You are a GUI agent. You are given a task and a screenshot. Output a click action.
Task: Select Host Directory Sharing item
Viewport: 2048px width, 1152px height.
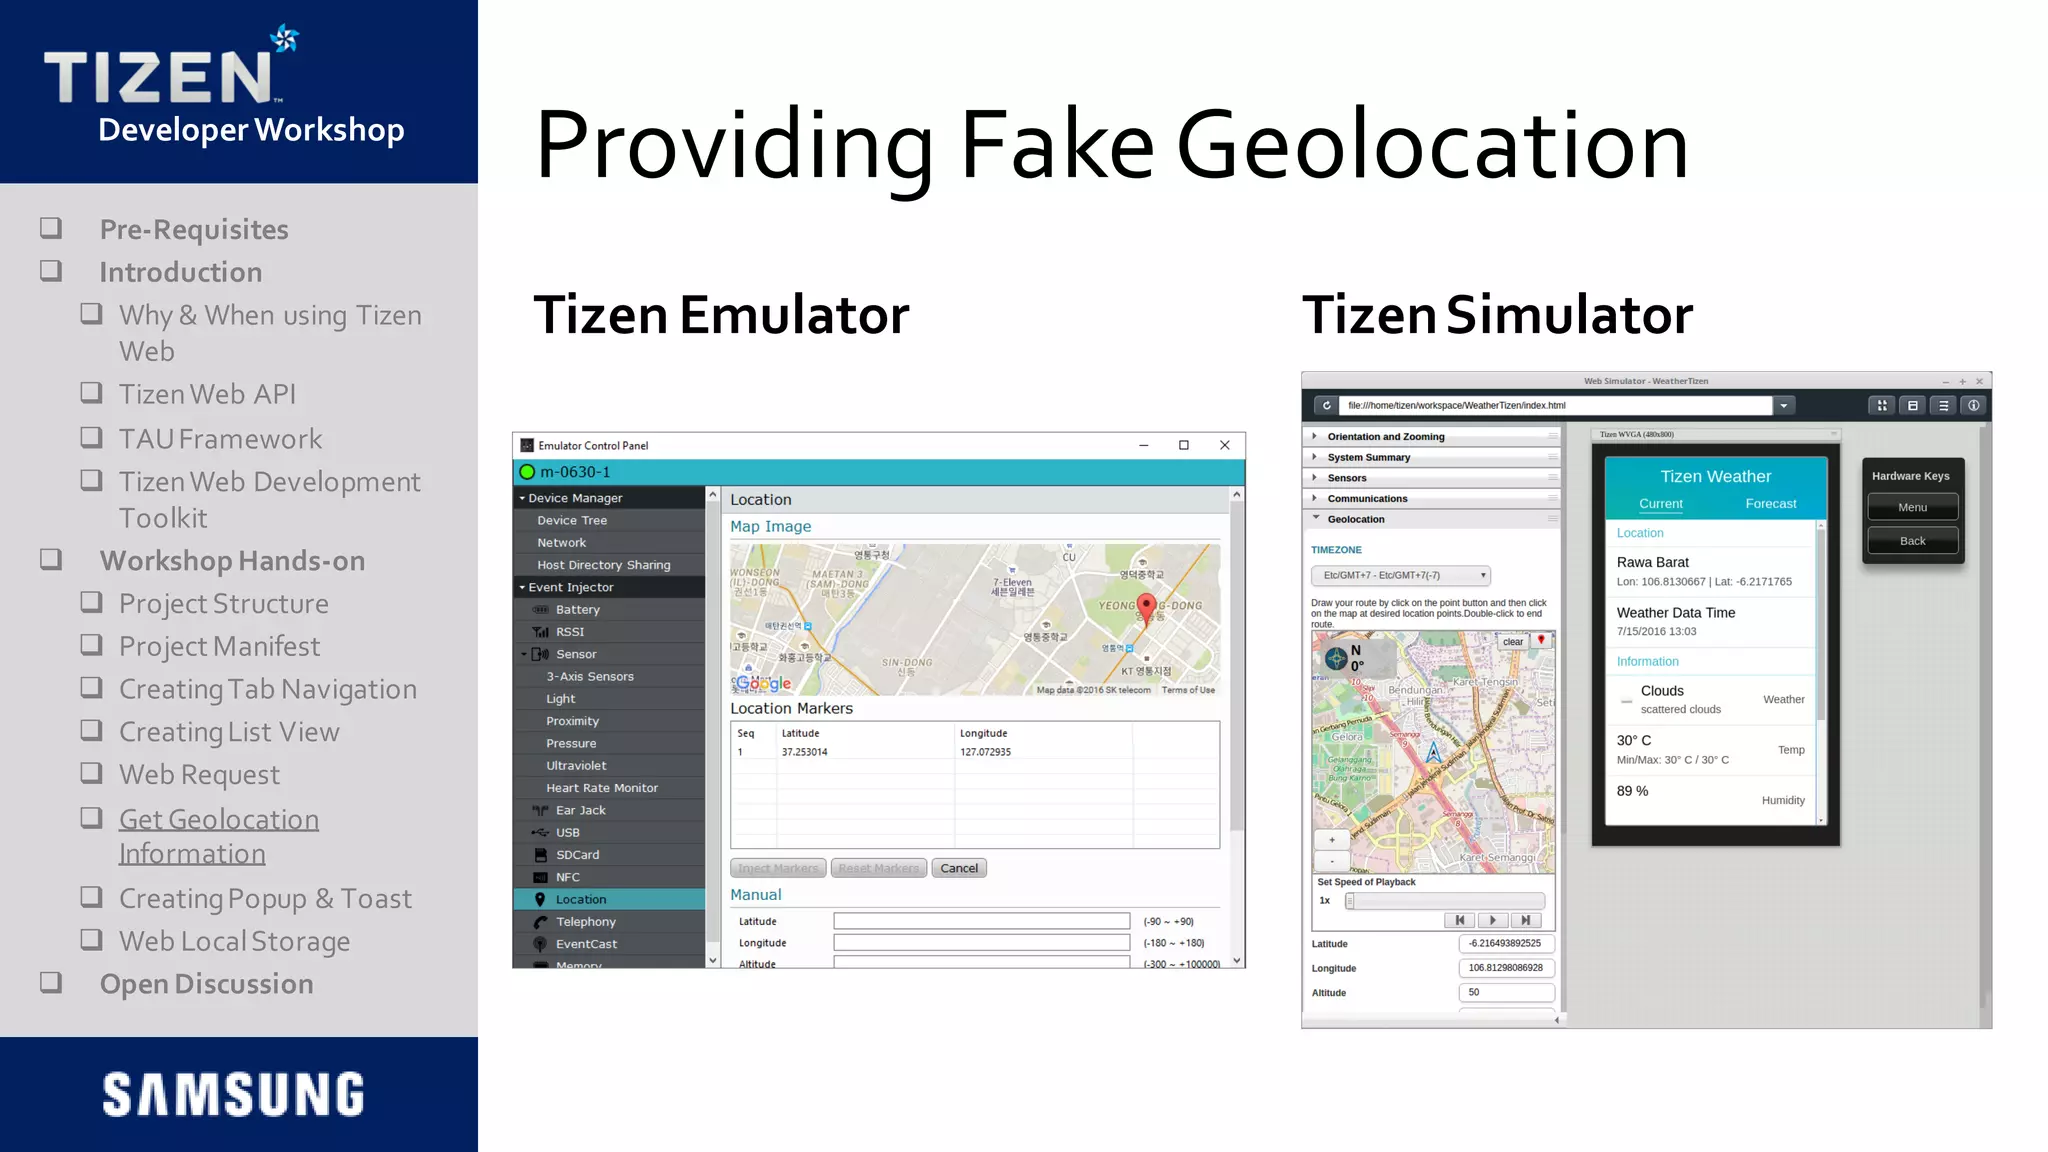604,565
